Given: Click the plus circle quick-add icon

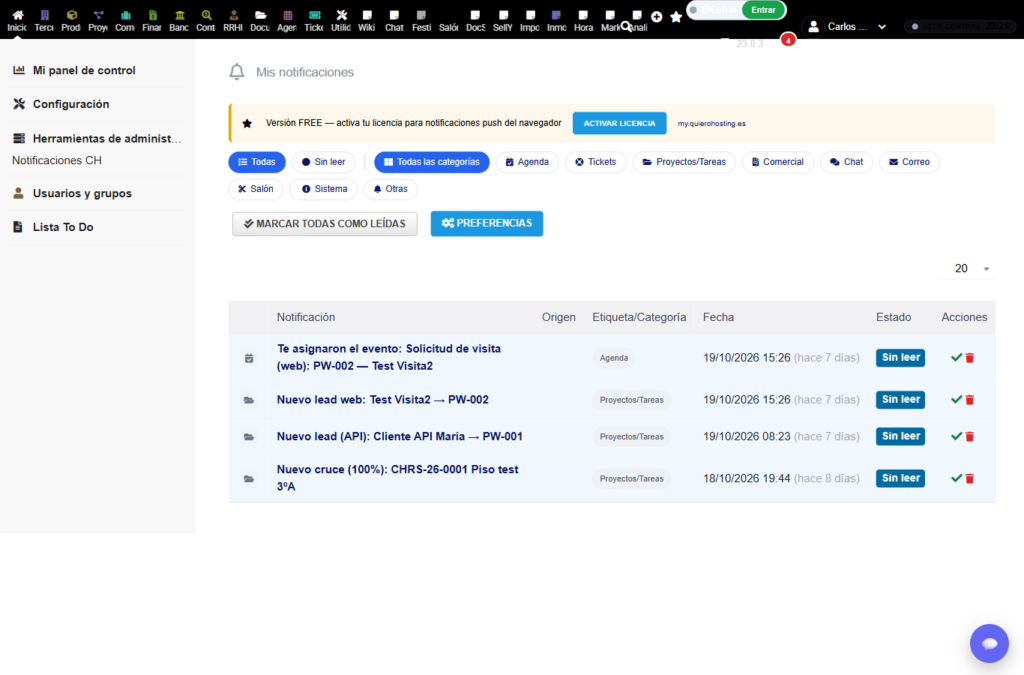Looking at the screenshot, I should (656, 17).
